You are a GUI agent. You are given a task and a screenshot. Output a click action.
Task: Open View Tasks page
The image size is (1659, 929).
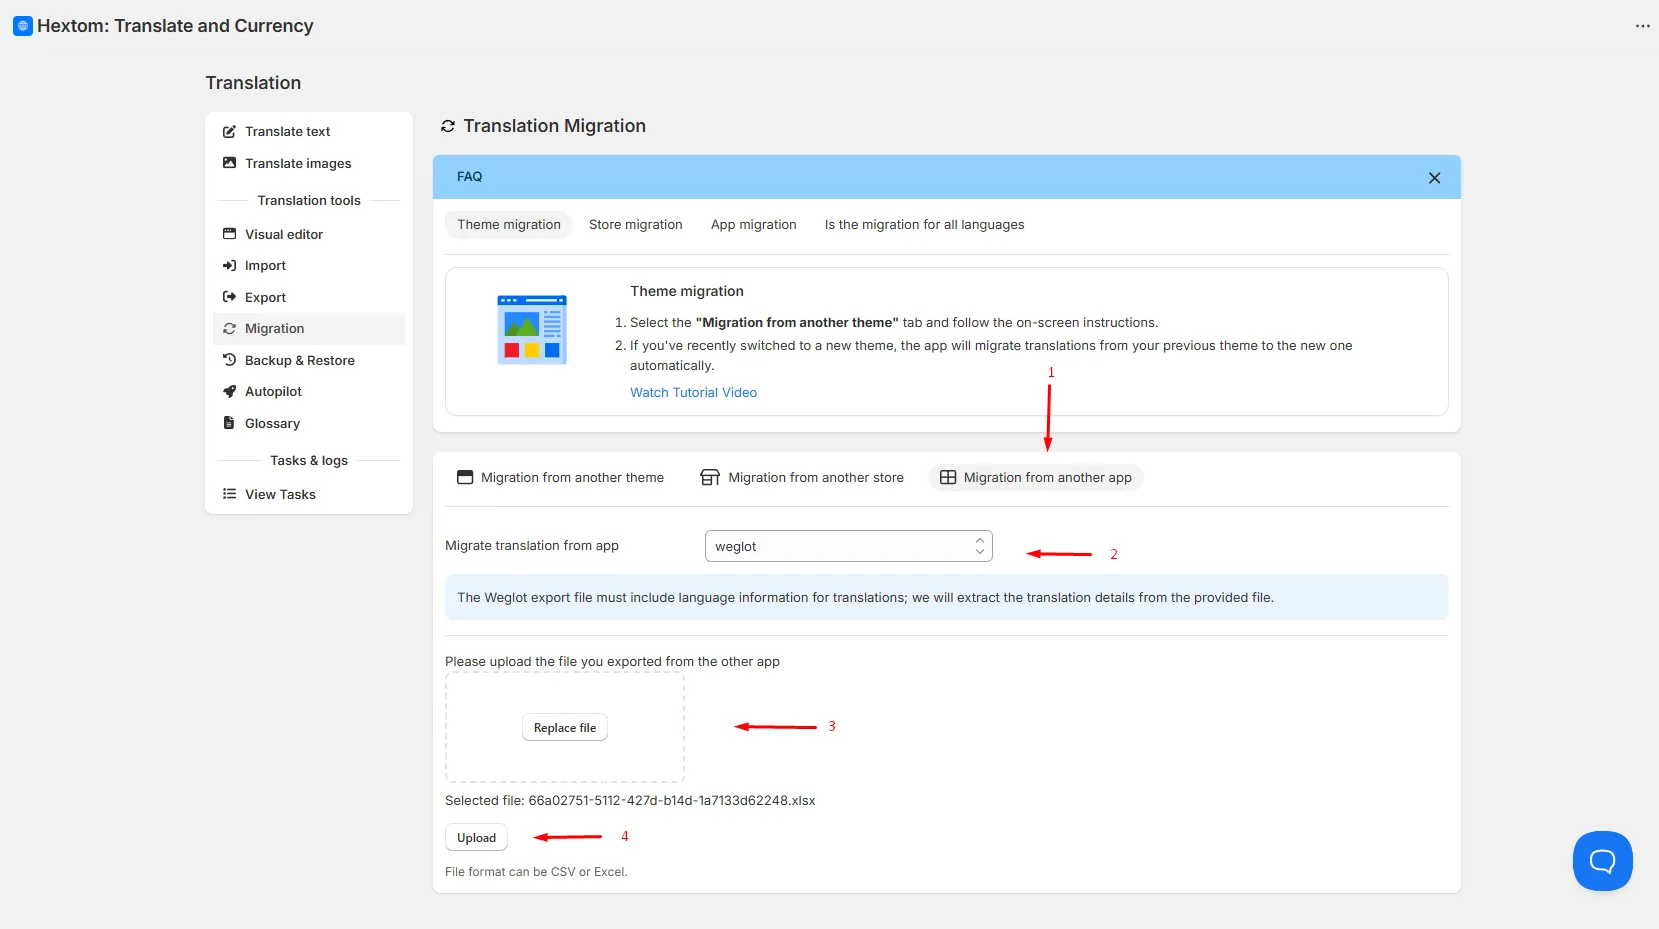pos(309,494)
